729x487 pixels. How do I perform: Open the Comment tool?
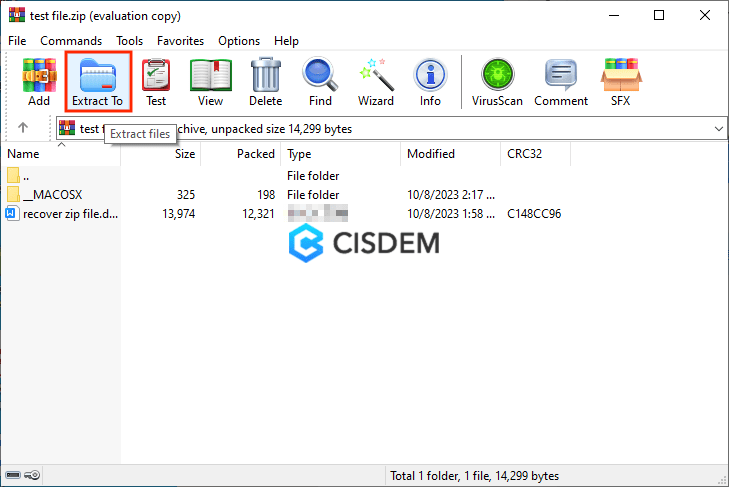pyautogui.click(x=561, y=82)
